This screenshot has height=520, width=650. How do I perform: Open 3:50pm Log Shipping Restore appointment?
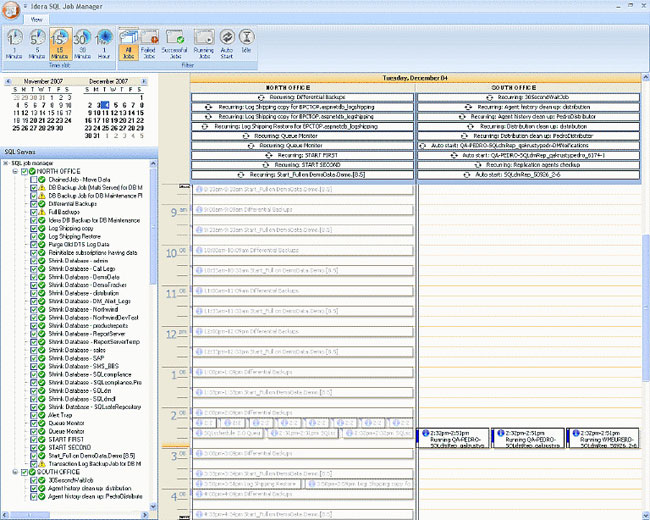[x=248, y=484]
